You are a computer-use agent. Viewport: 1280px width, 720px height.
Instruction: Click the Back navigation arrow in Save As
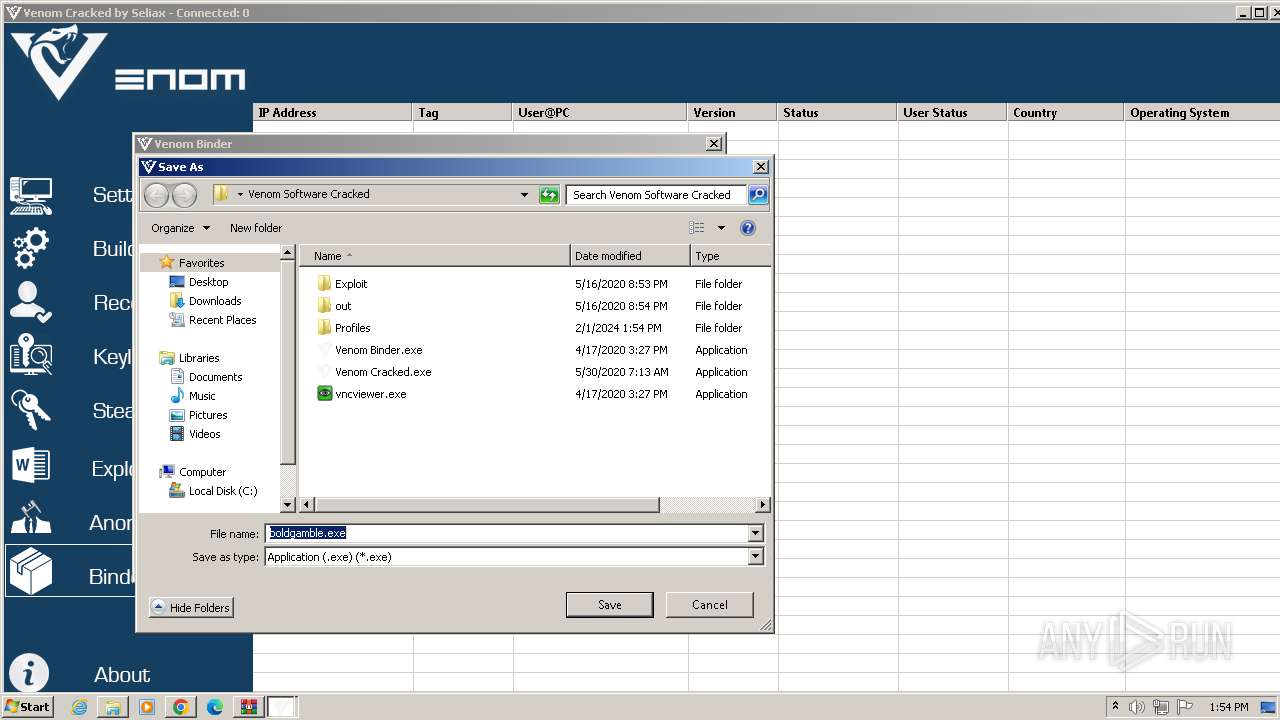157,195
